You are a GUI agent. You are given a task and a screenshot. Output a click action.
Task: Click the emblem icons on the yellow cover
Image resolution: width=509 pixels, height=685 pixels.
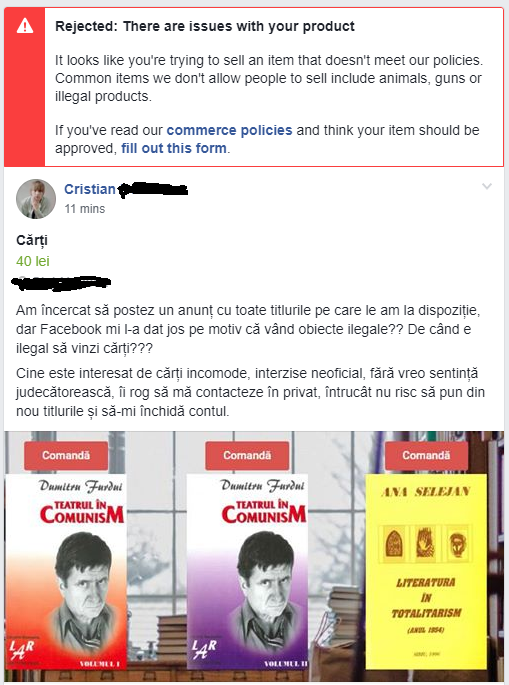pyautogui.click(x=426, y=543)
